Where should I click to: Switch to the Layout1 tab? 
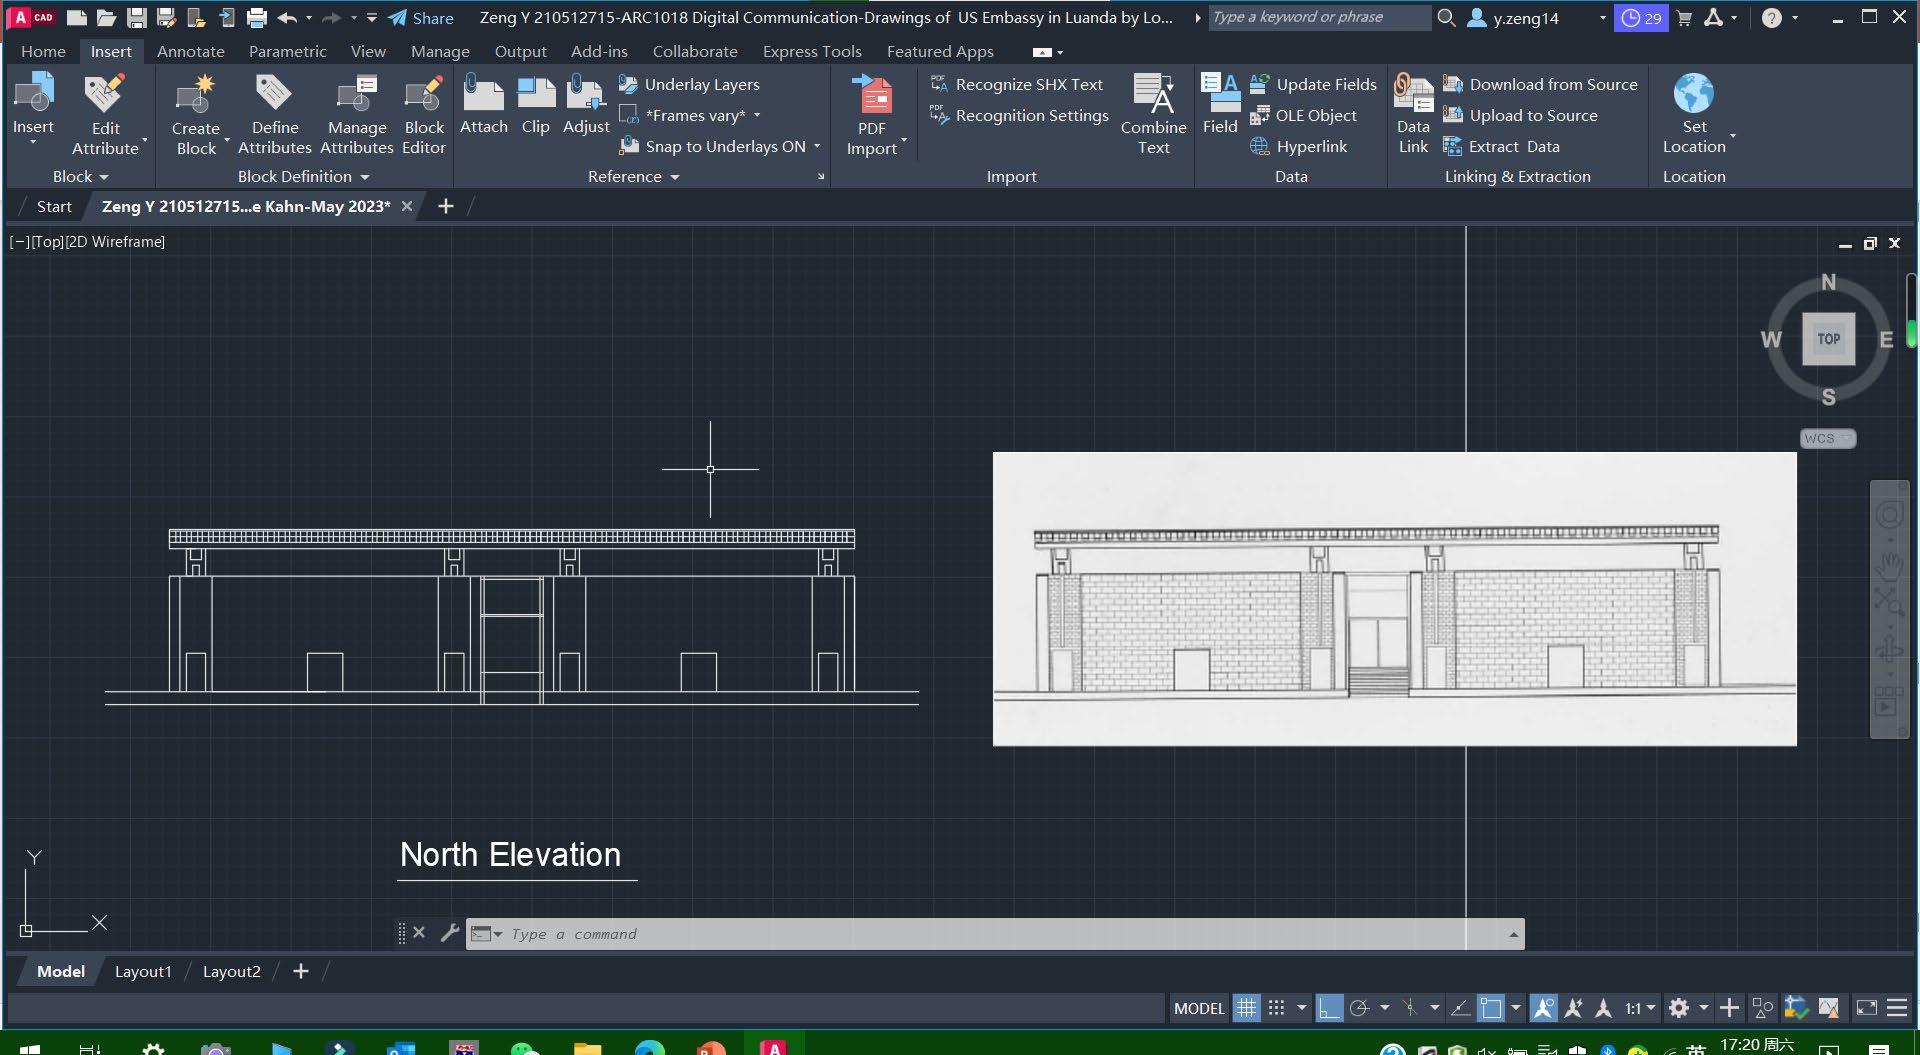pos(143,971)
